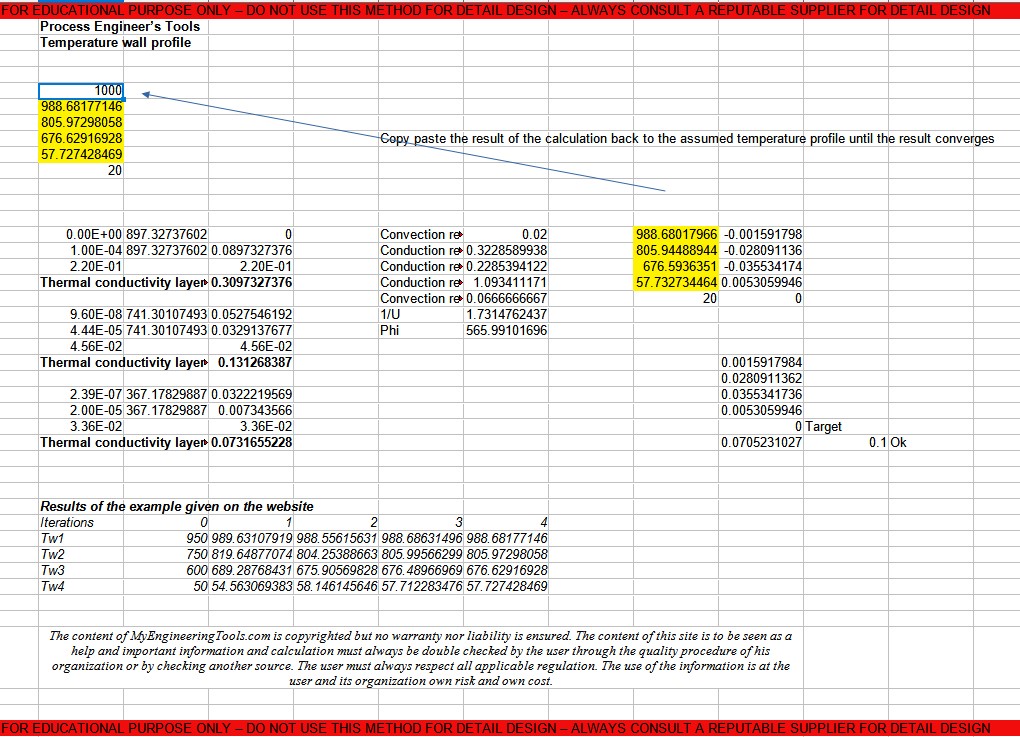Click the error sum cell 0.0705231027

click(x=761, y=442)
